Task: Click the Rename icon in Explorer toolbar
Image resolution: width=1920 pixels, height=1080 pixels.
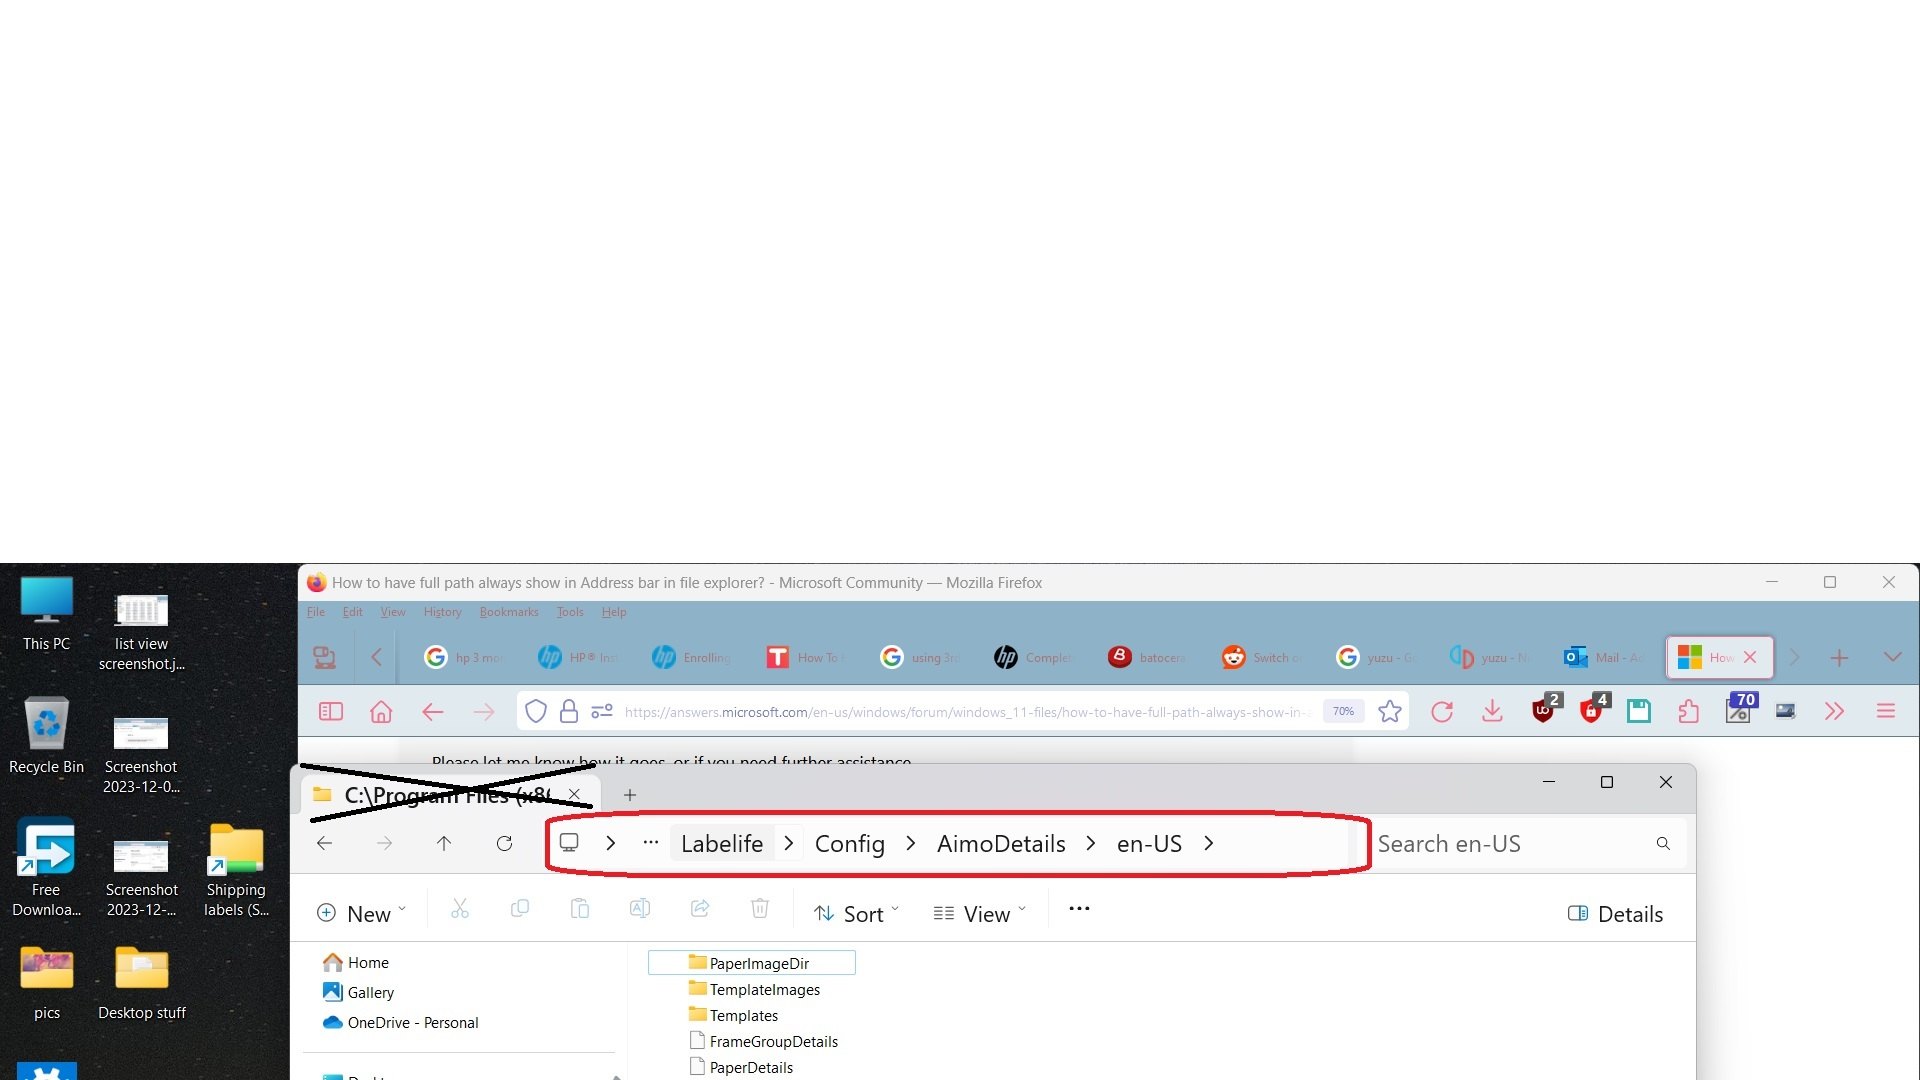Action: pos(640,908)
